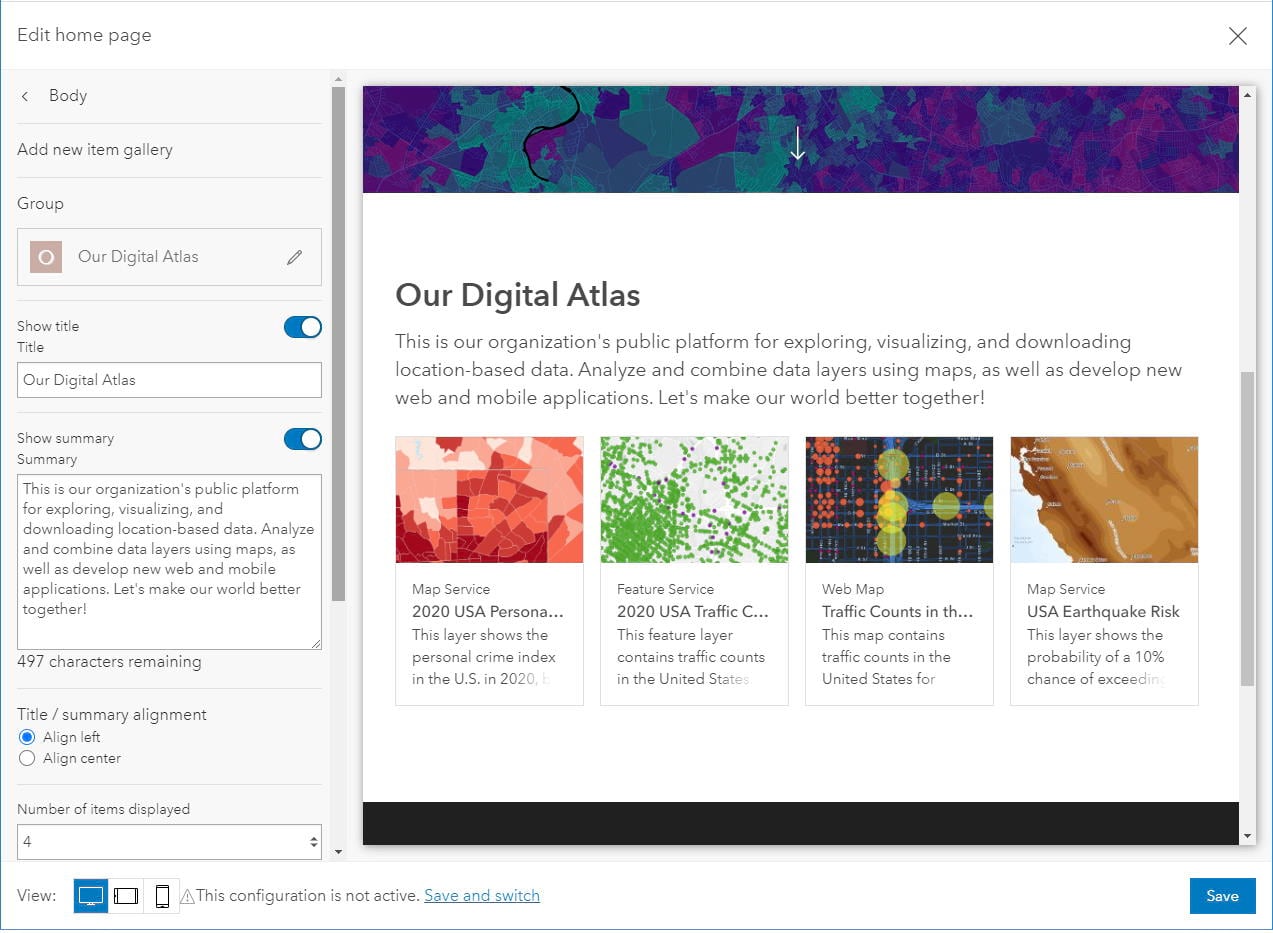Select desktop view icon
The width and height of the screenshot is (1273, 933).
91,896
